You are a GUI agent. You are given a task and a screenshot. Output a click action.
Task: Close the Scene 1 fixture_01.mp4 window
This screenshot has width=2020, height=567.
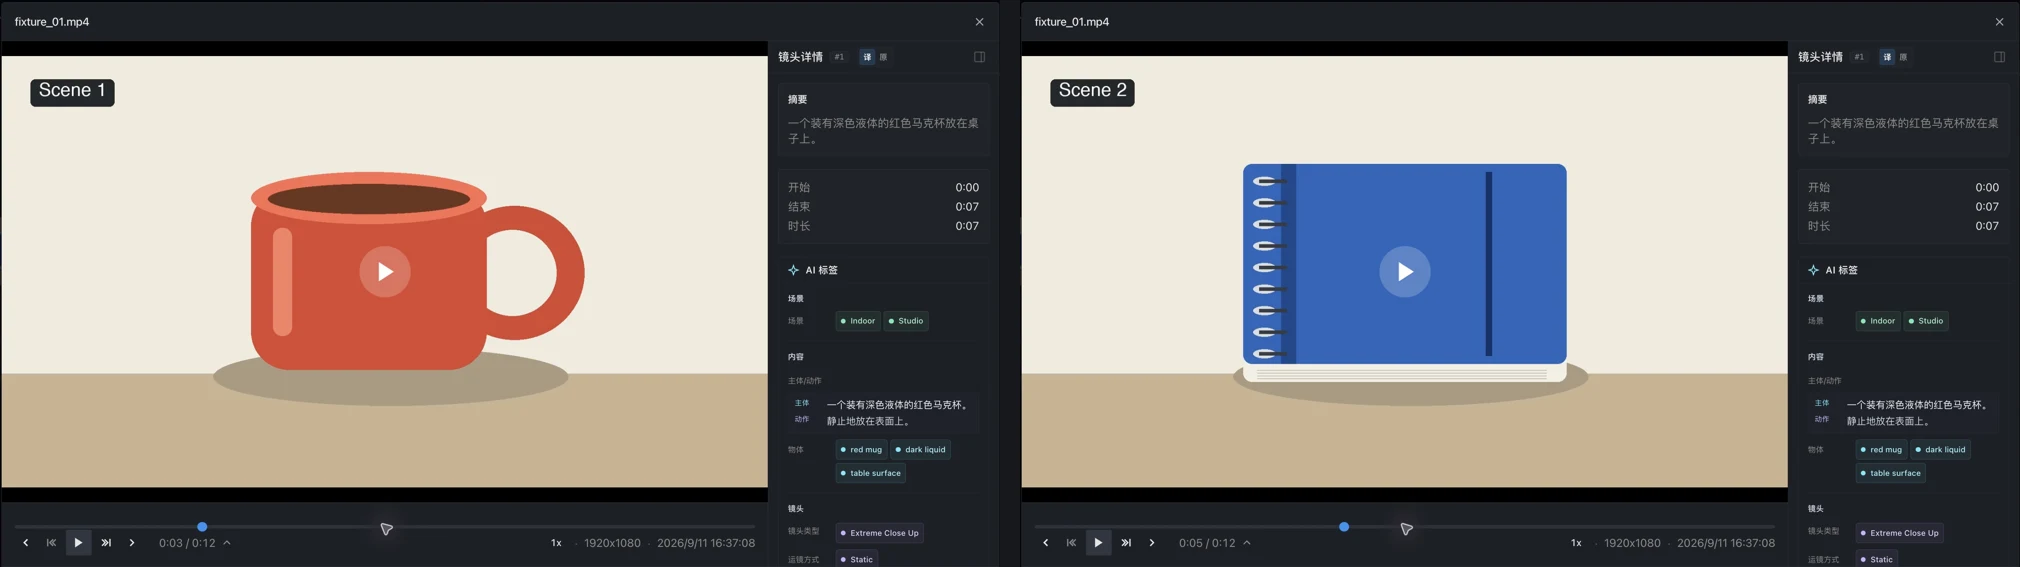(x=980, y=22)
